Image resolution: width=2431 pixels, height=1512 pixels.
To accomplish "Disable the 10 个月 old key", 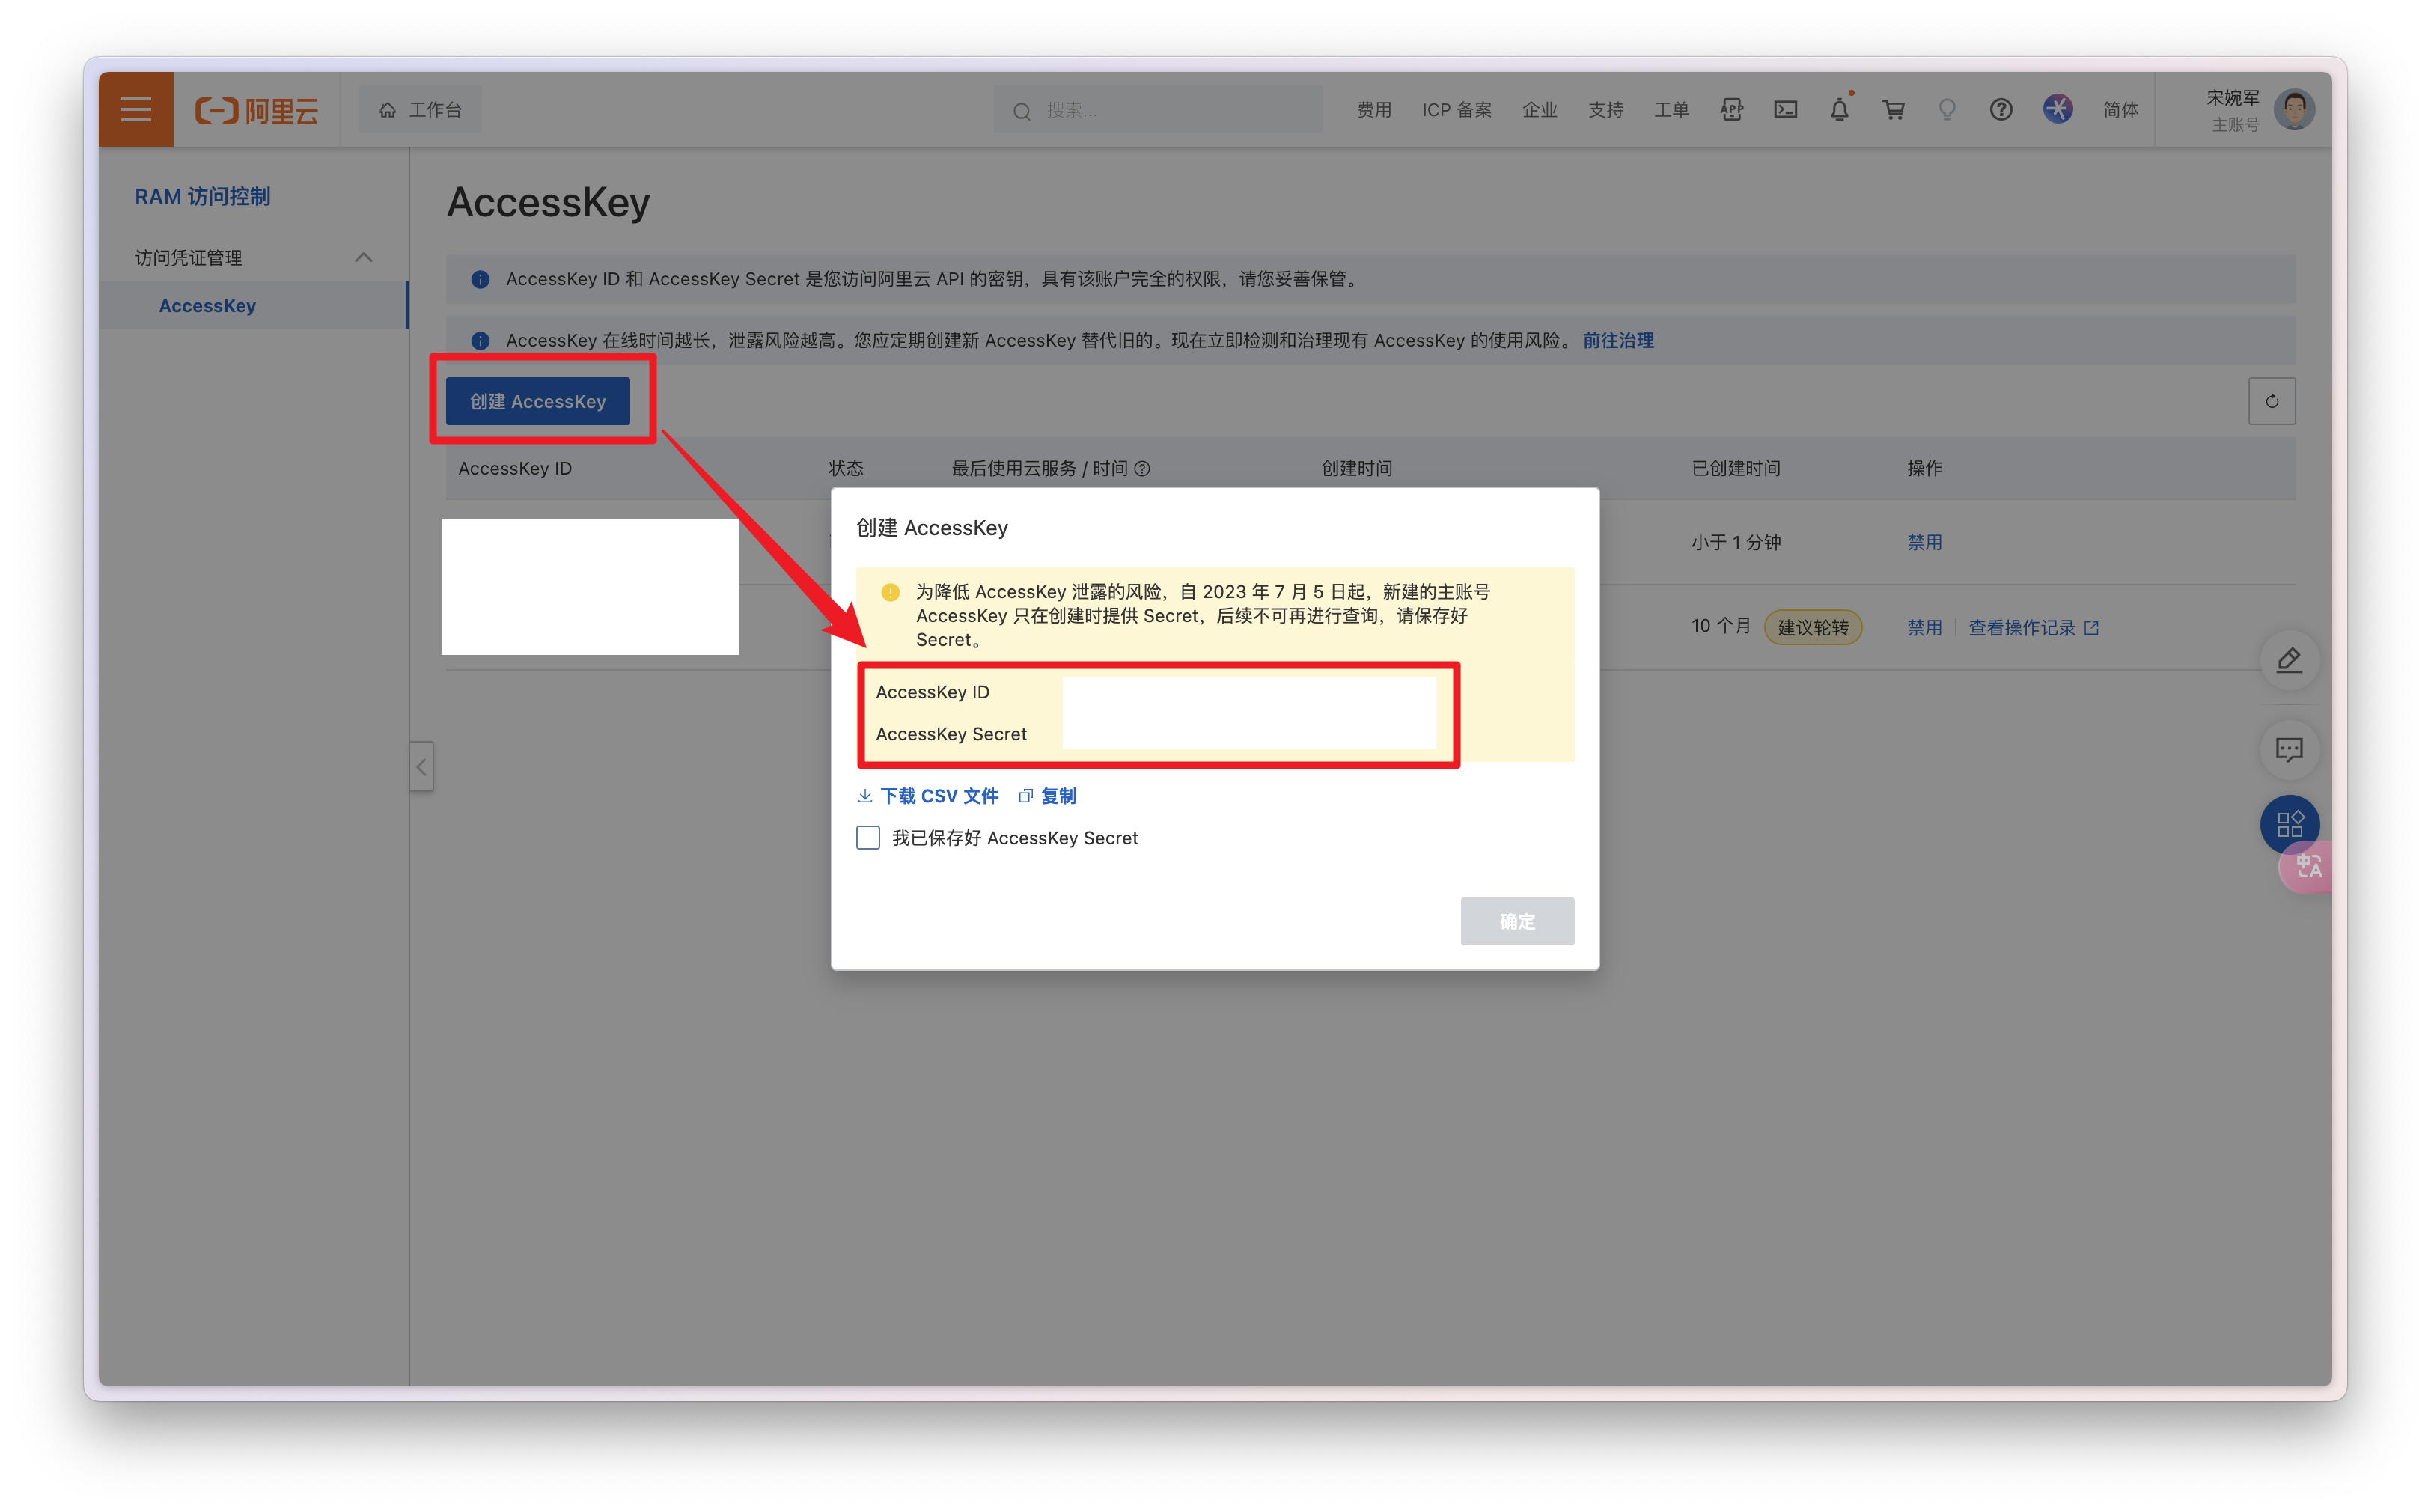I will point(1924,627).
